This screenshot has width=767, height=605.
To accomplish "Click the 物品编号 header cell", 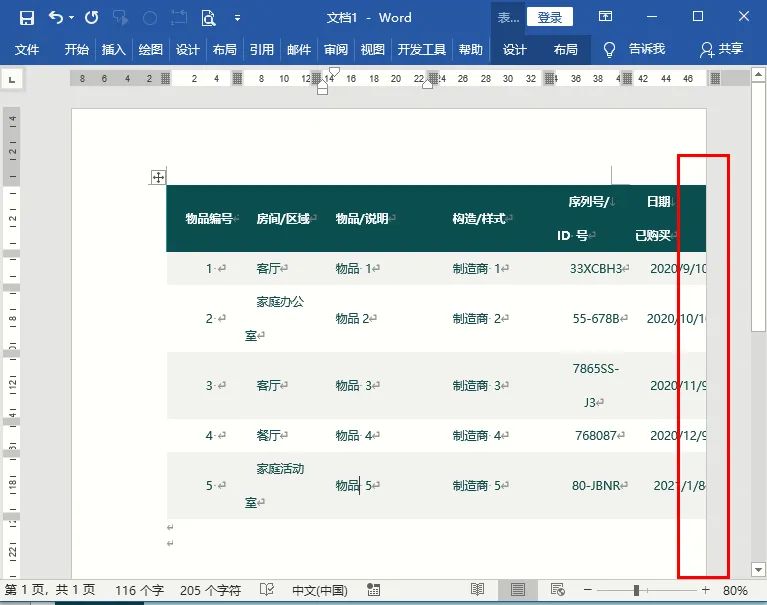I will (209, 219).
